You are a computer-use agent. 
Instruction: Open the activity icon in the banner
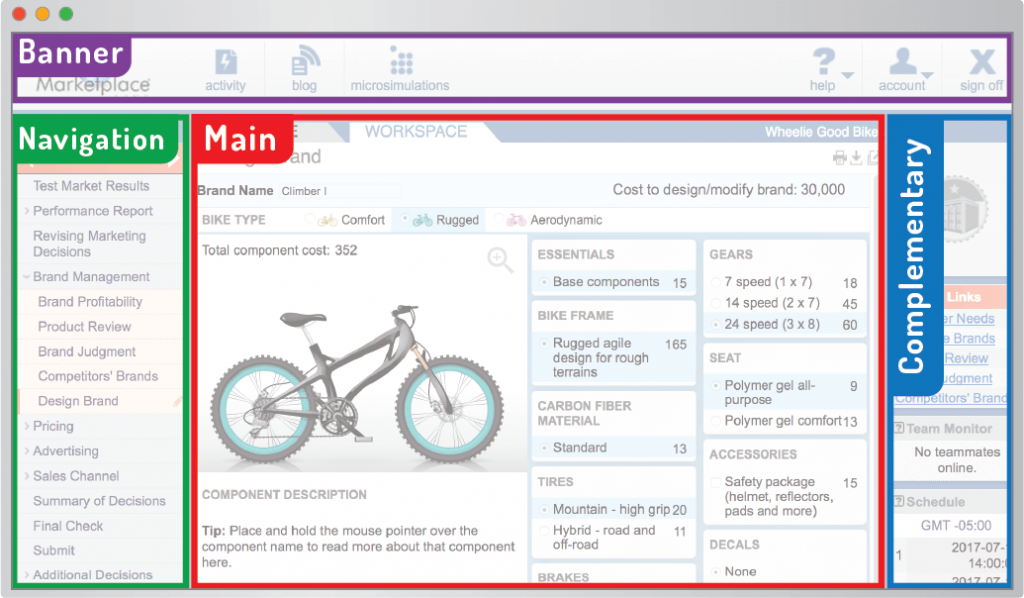226,62
